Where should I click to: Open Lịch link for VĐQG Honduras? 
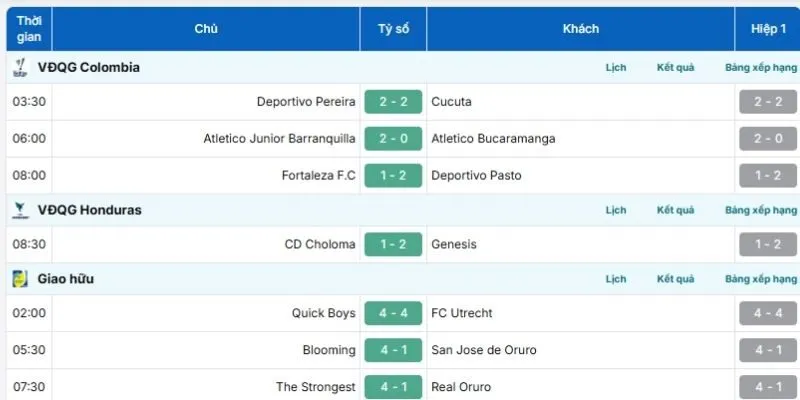[616, 210]
